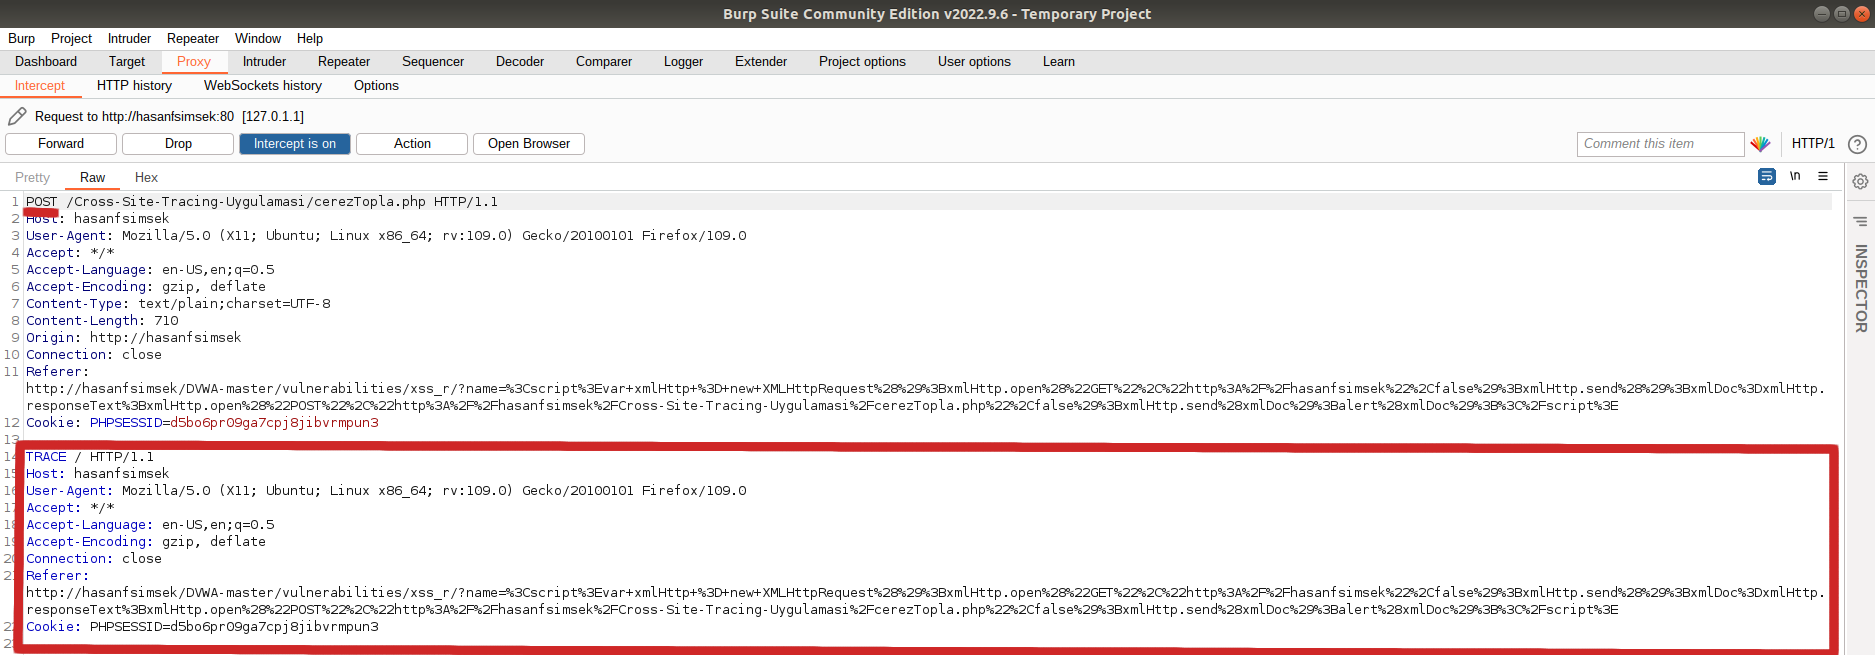
Task: Click the first Cookie PHPSESSID line
Action: (x=202, y=423)
